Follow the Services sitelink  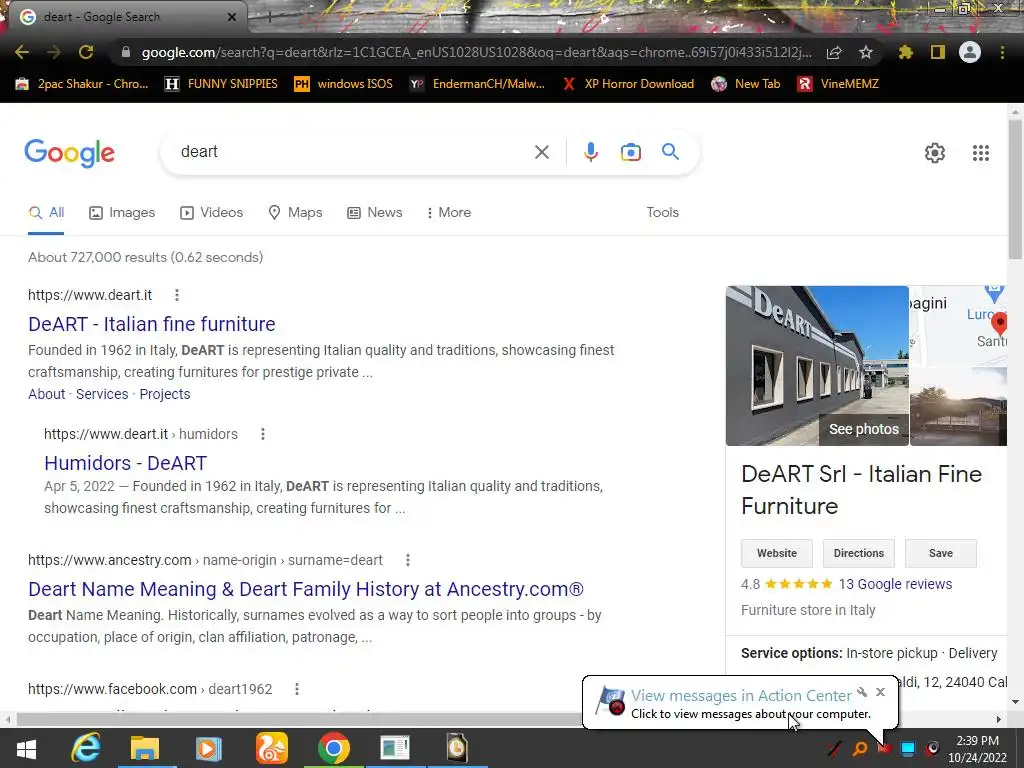tap(102, 394)
